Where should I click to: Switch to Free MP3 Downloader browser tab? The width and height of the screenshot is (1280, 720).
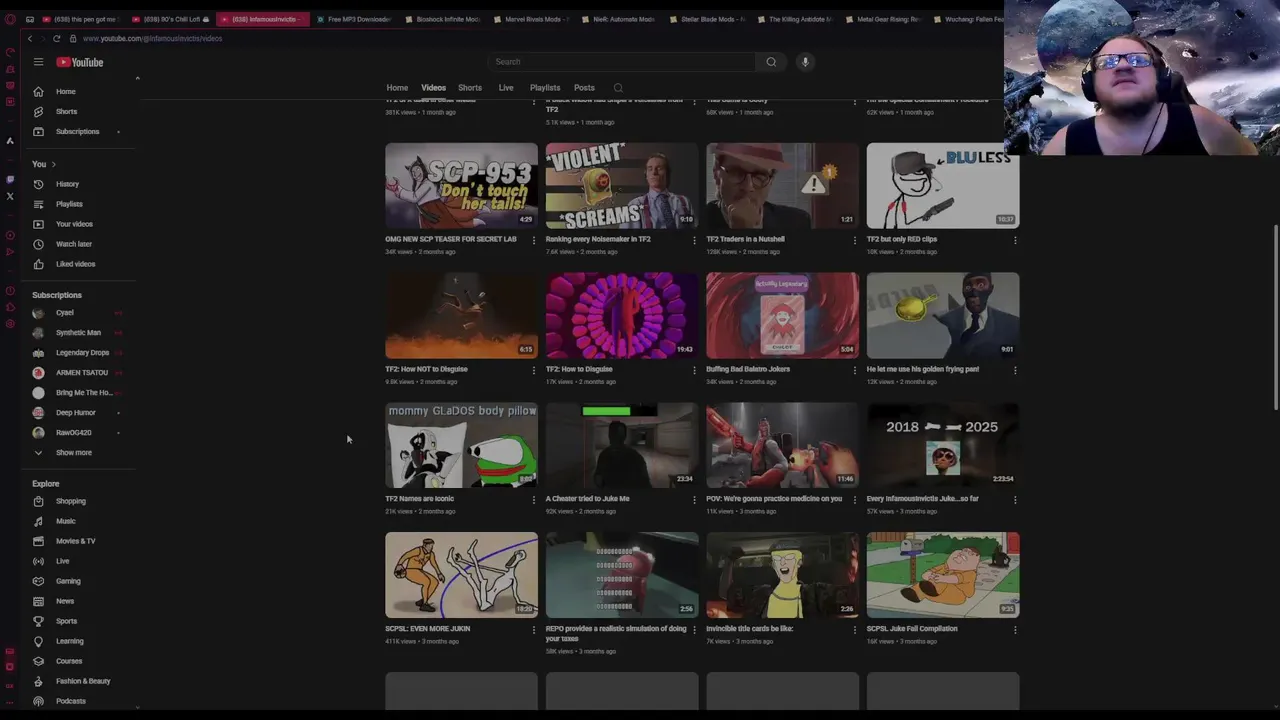coord(354,19)
